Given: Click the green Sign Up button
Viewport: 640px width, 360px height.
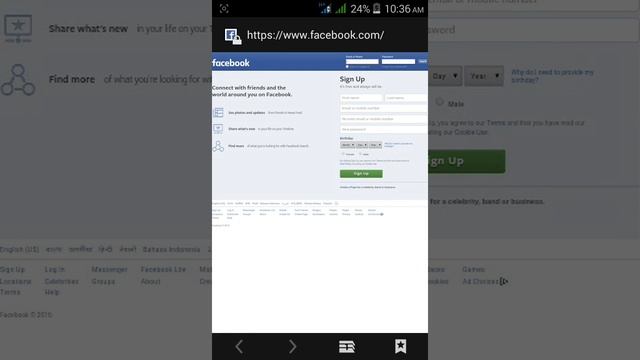Looking at the screenshot, I should click(361, 174).
